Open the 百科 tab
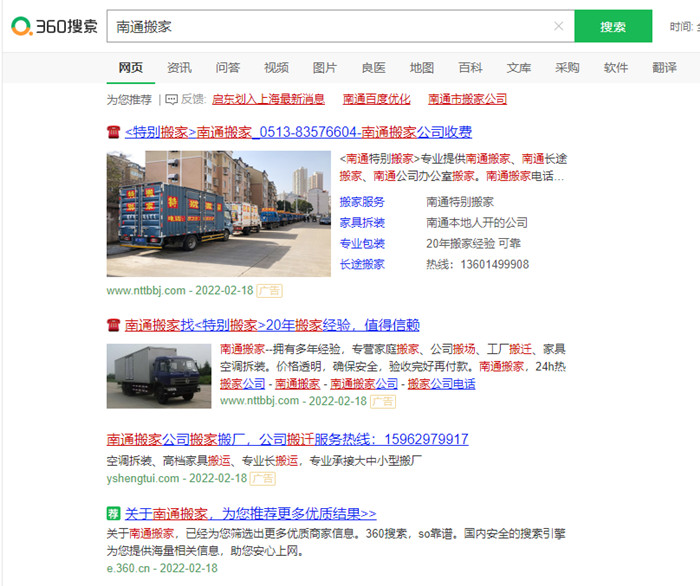 coord(470,68)
